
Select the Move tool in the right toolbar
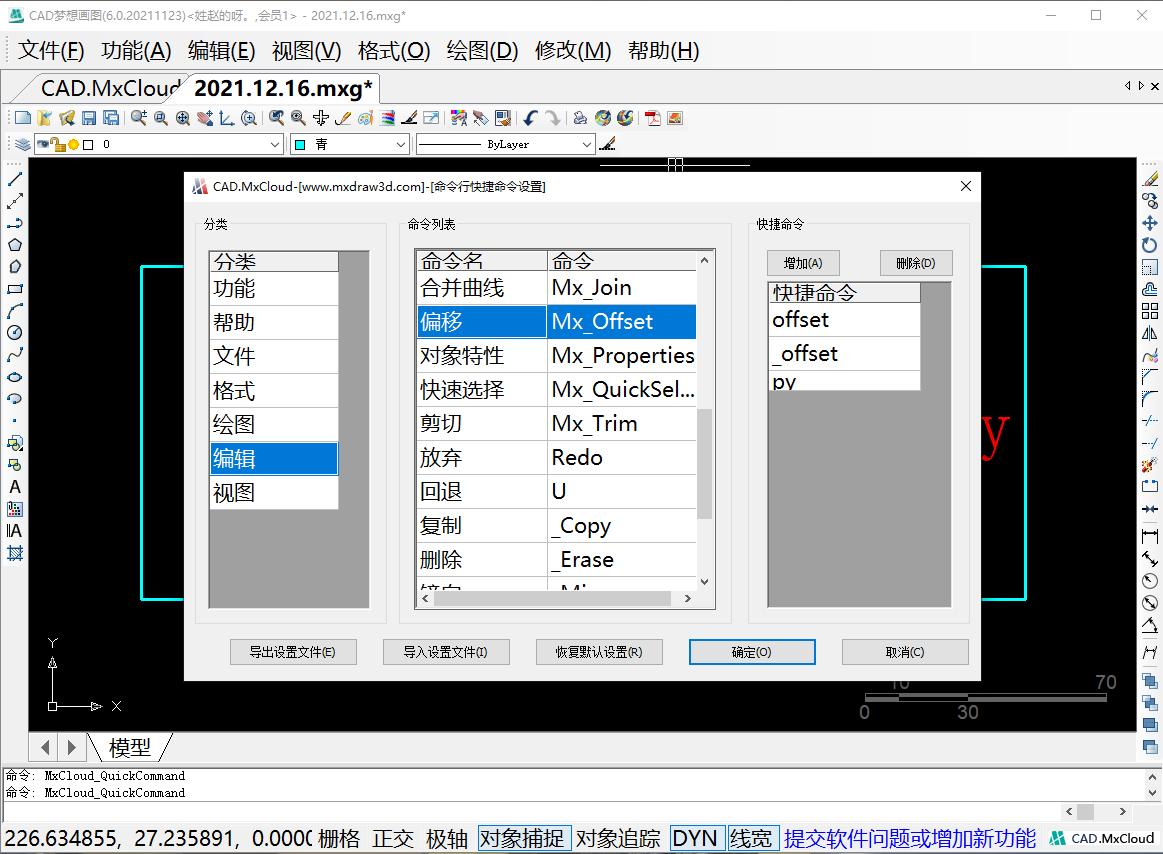1150,222
